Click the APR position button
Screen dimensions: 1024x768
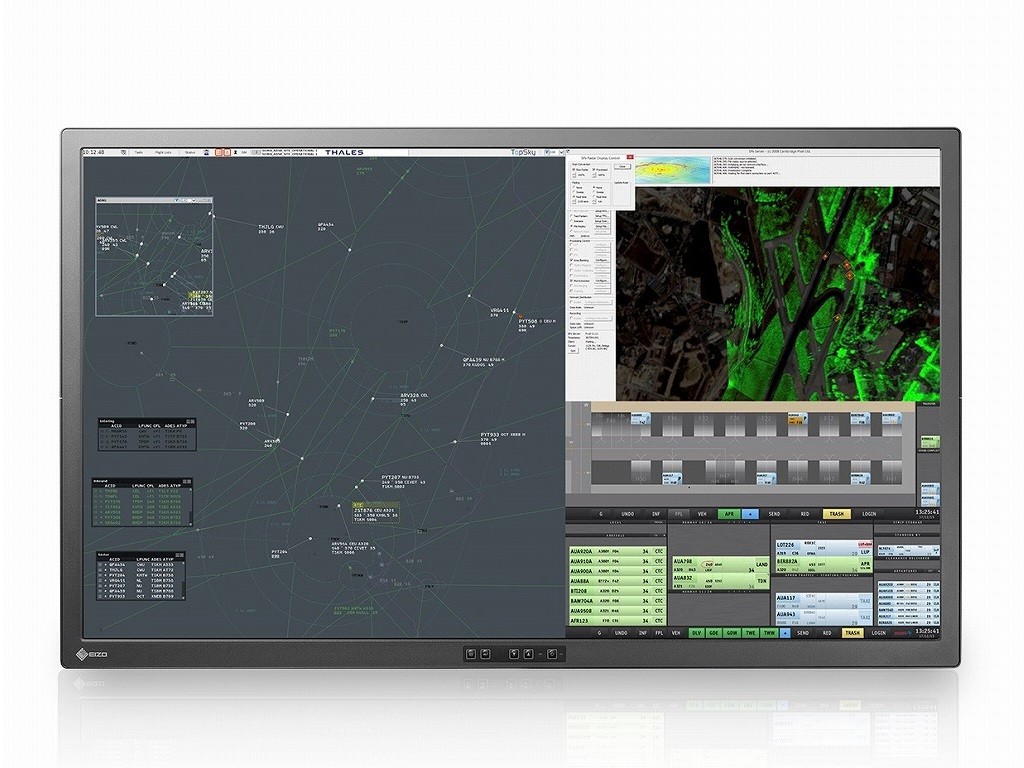[x=729, y=514]
